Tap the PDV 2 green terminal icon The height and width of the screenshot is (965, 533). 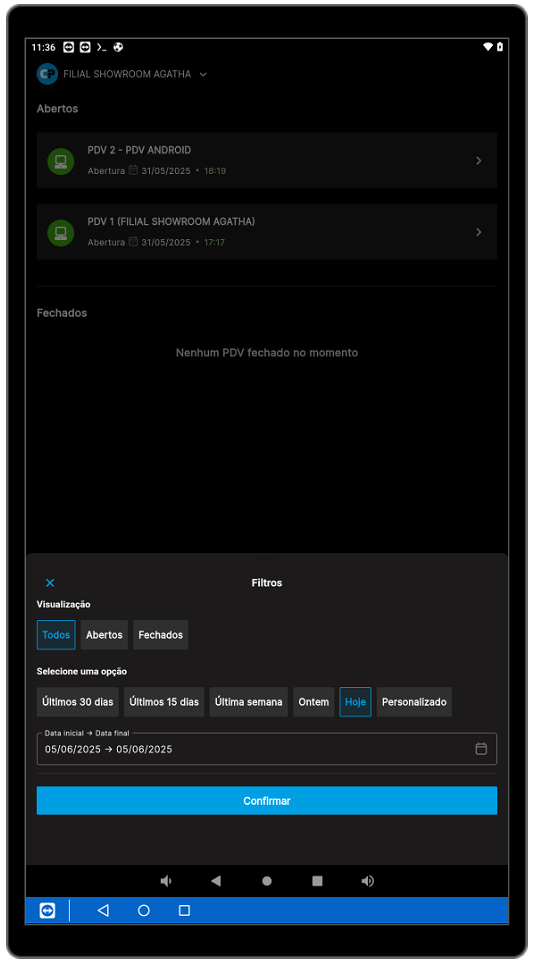click(x=60, y=161)
